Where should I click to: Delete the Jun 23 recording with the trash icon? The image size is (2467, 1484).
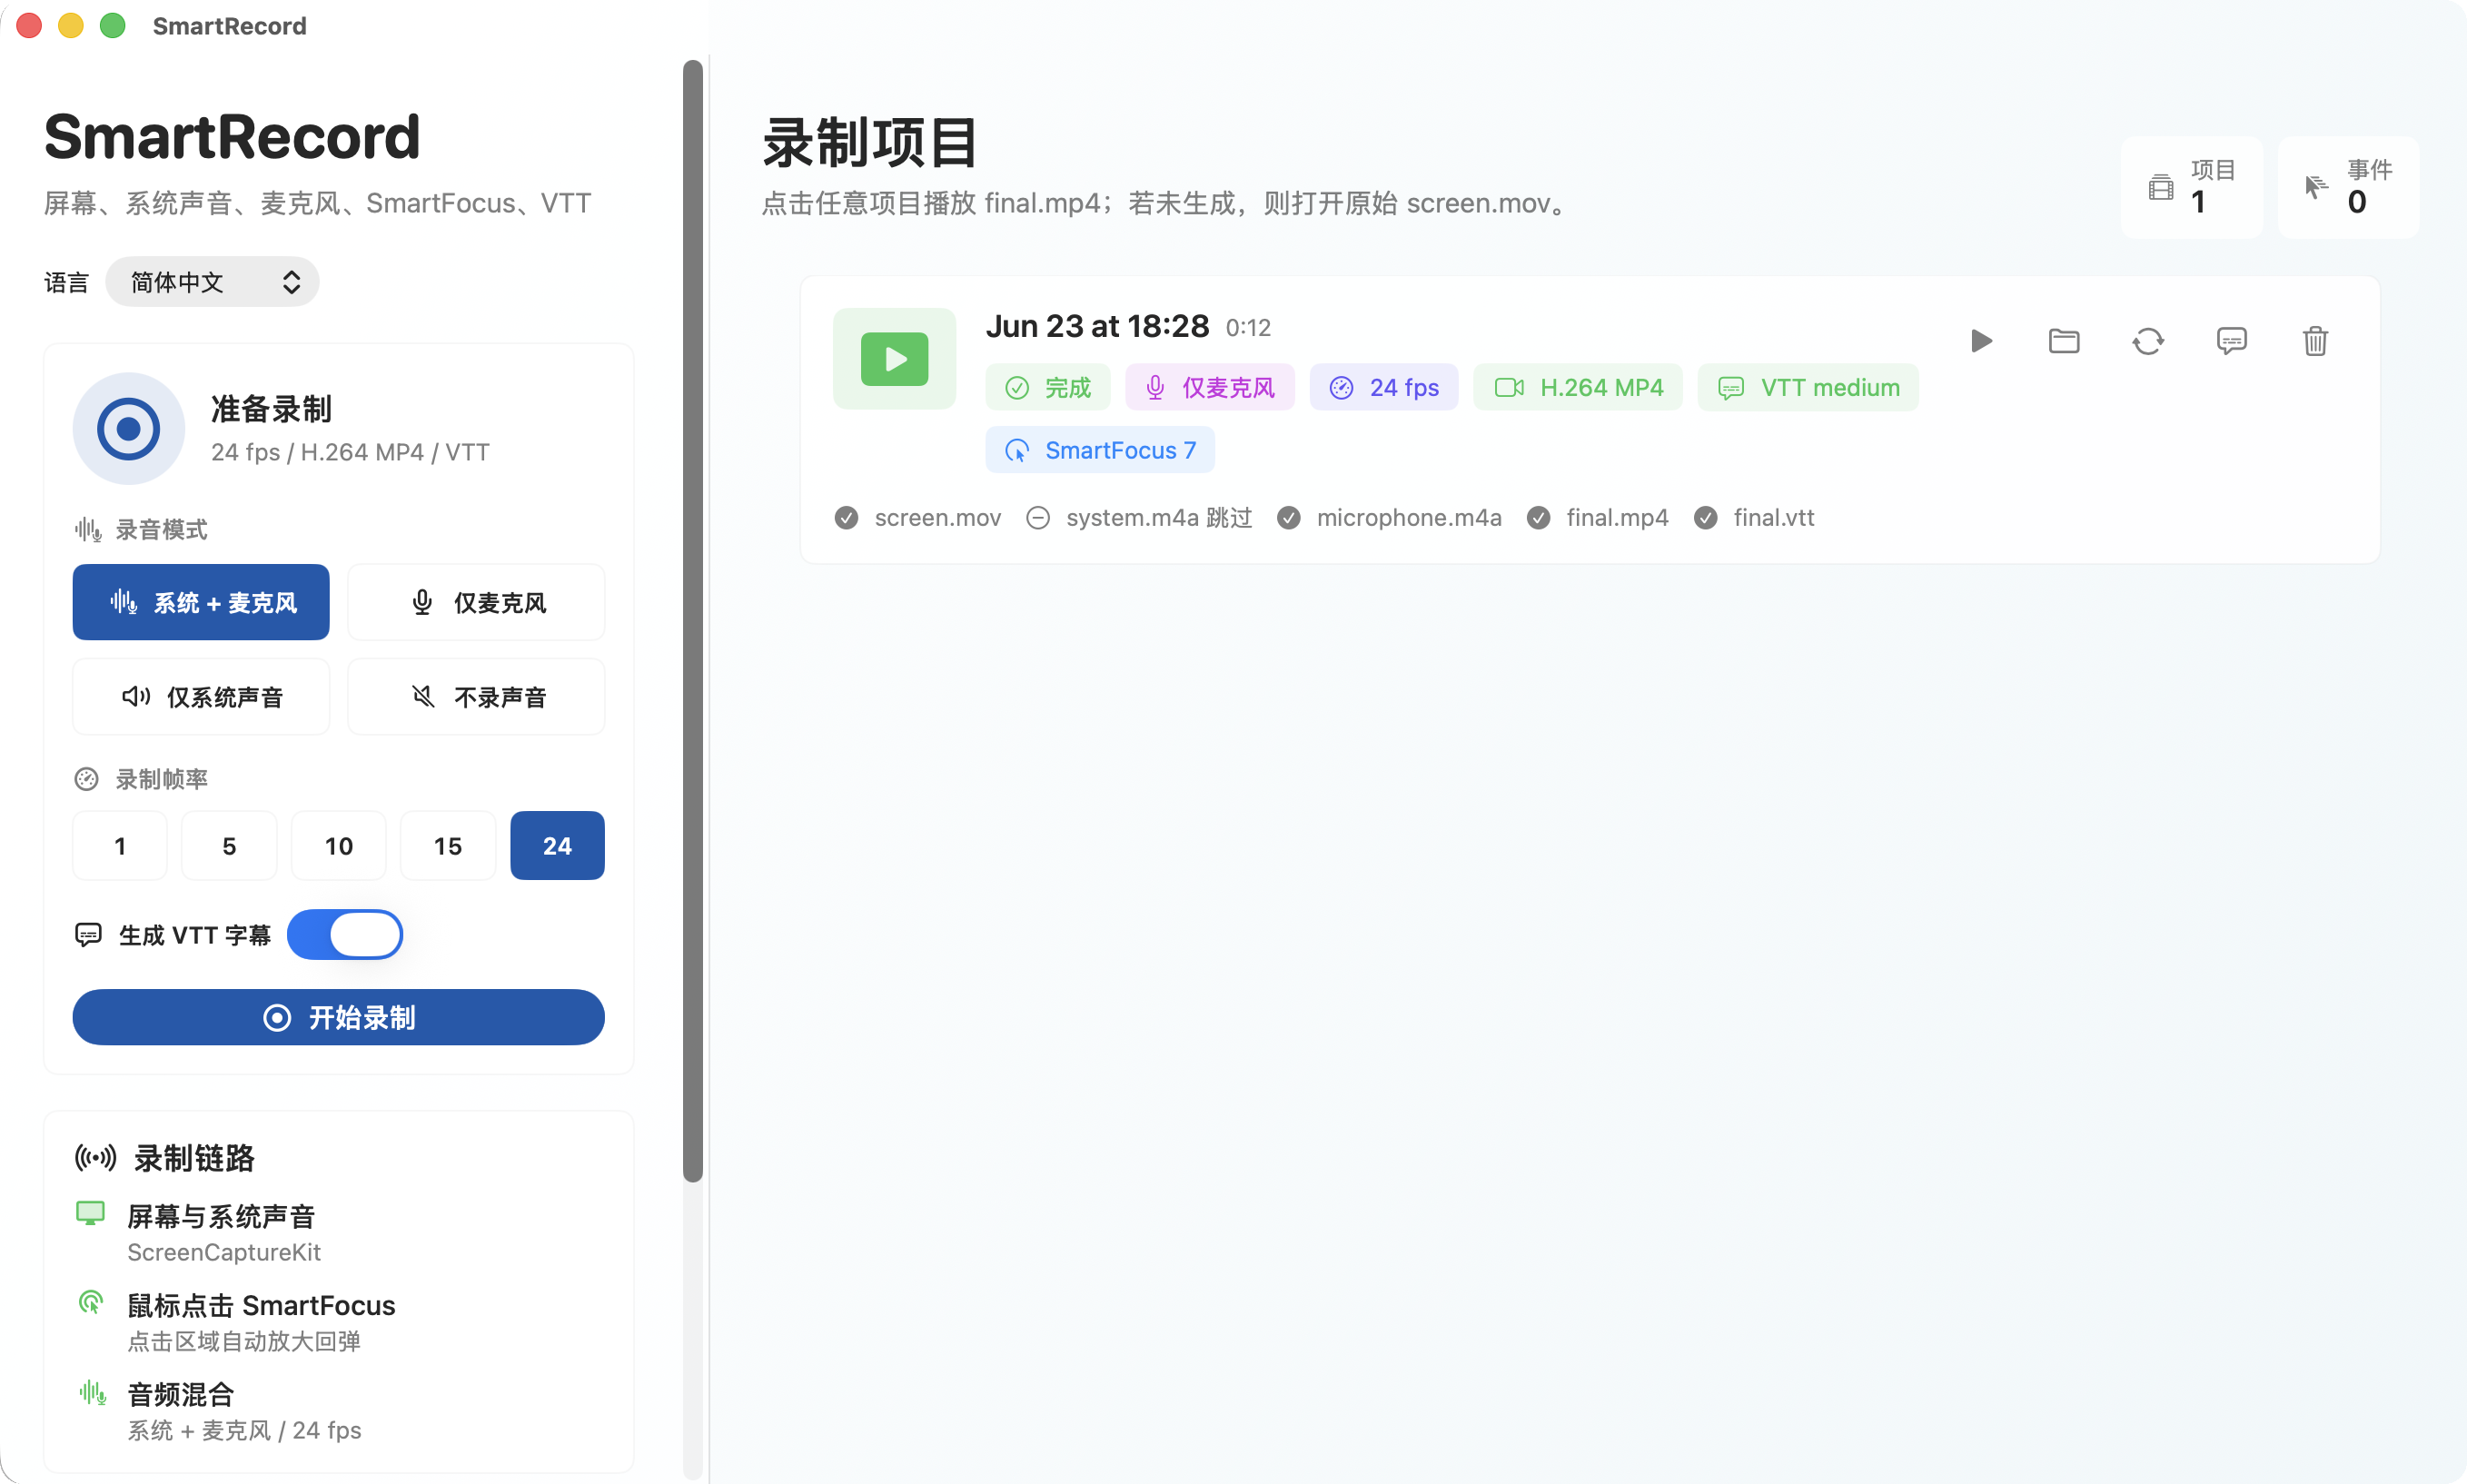point(2315,341)
